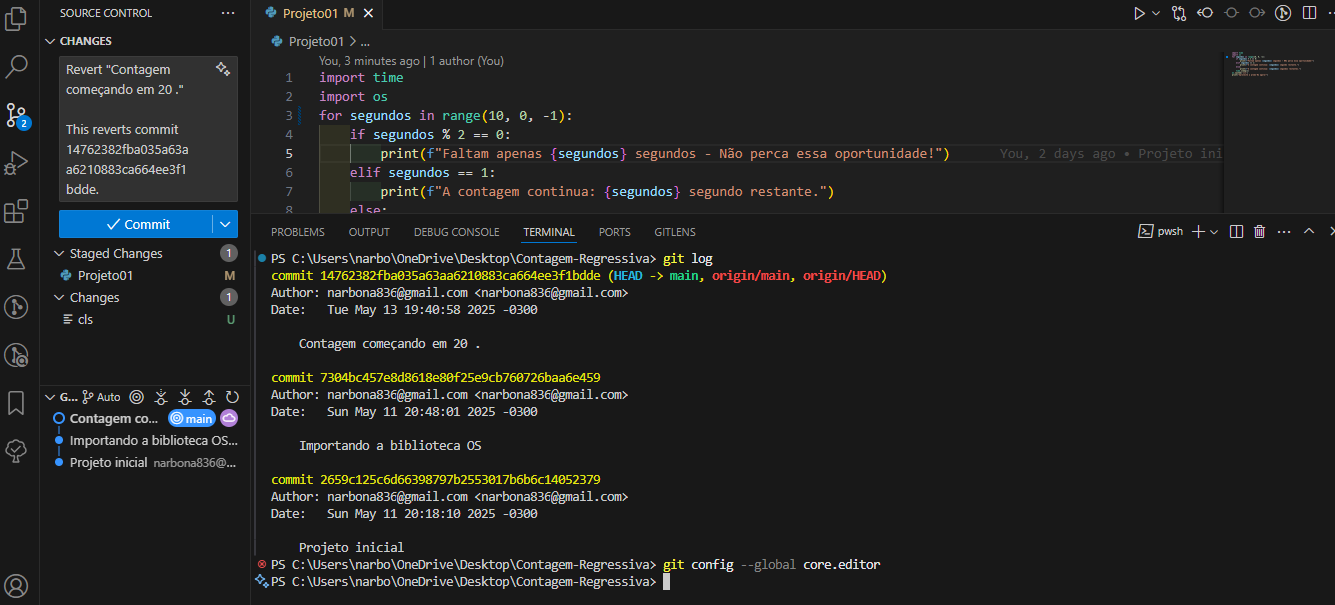The width and height of the screenshot is (1335, 605).
Task: Click the main branch badge in graph
Action: [191, 419]
